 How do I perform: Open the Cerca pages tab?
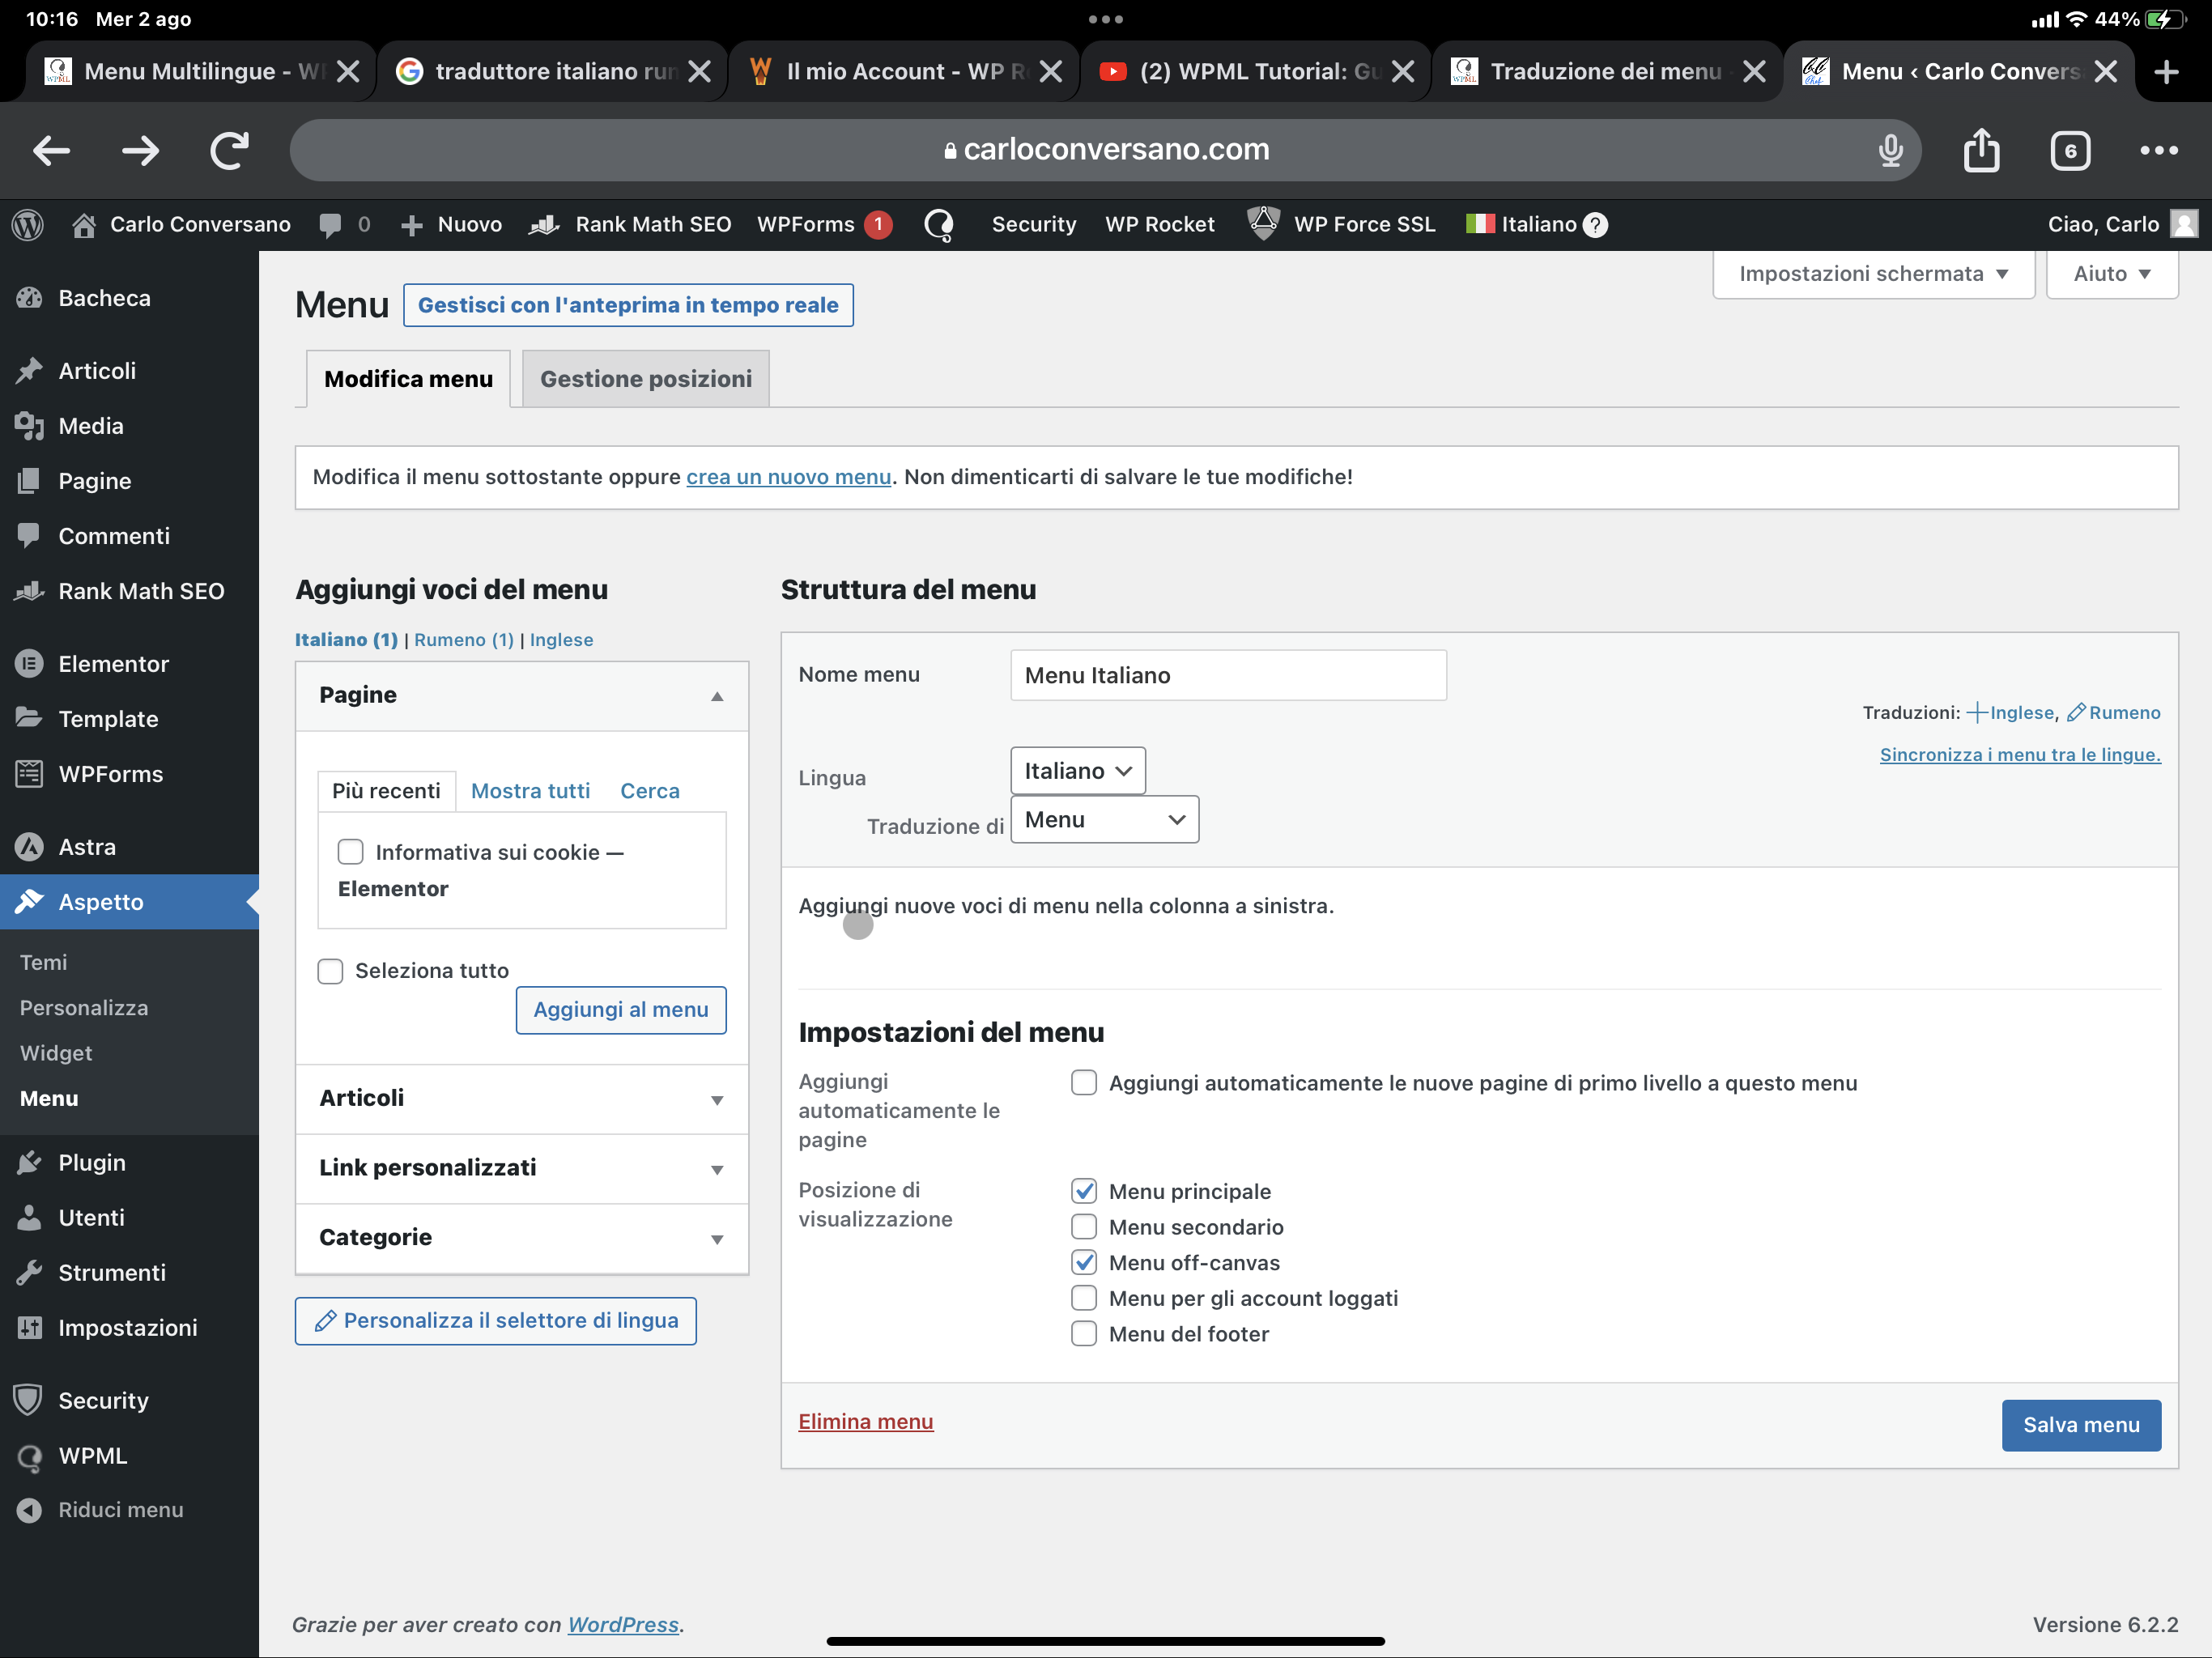tap(650, 791)
